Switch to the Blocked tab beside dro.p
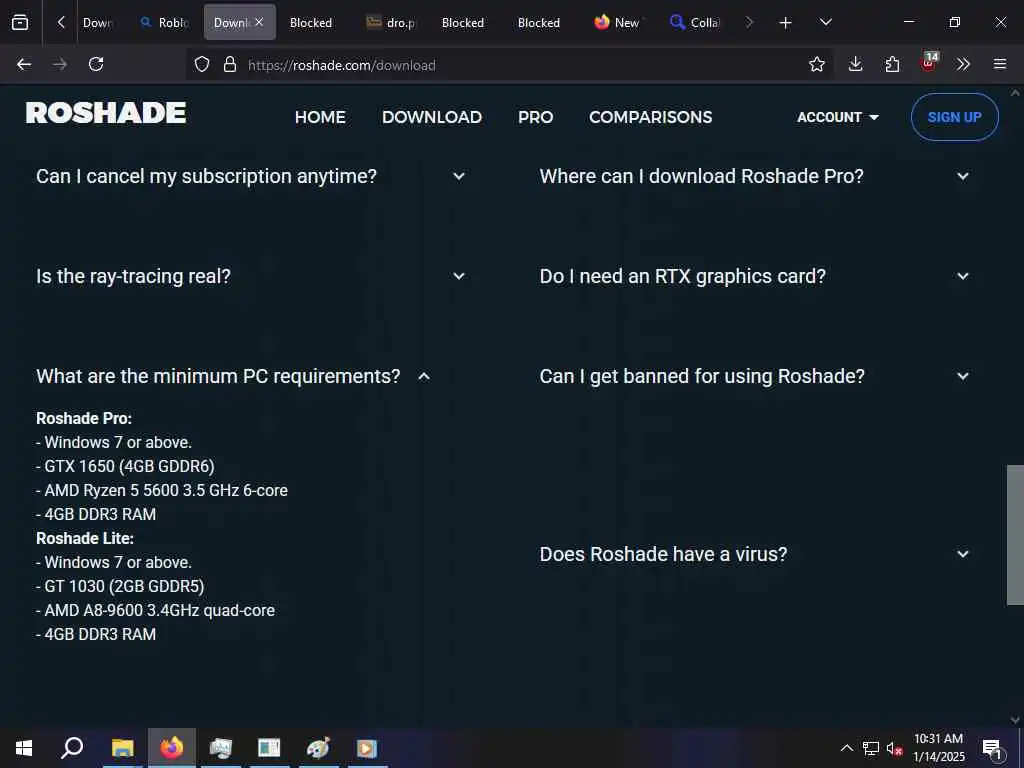1024x768 pixels. coord(462,22)
